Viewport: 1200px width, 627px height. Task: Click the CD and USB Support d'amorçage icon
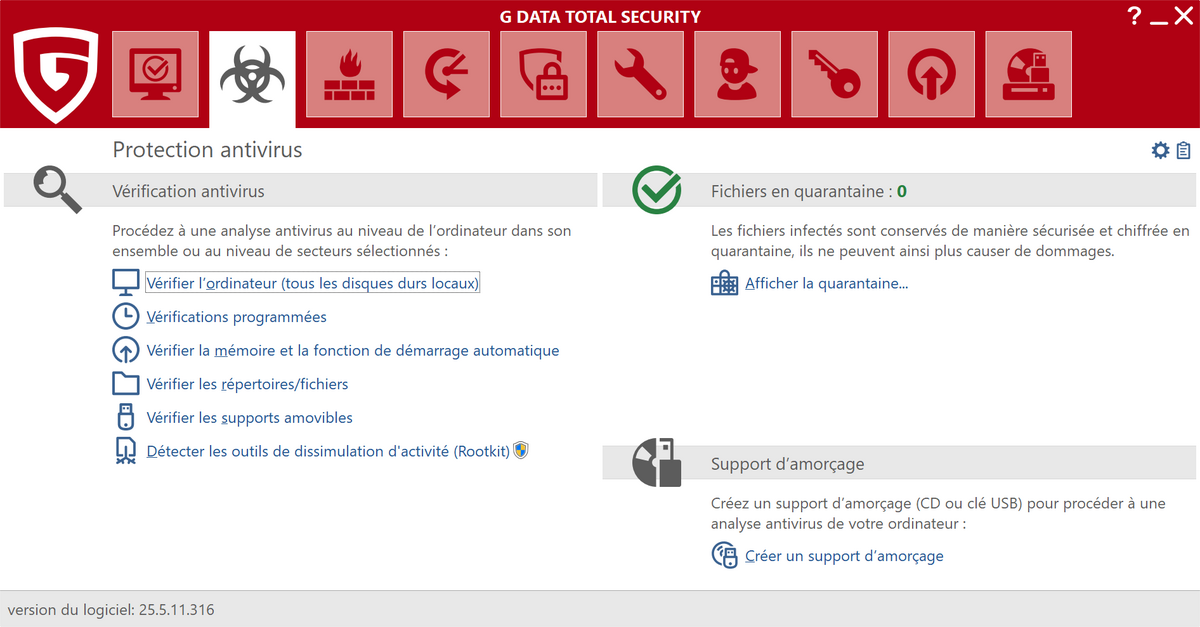(656, 463)
